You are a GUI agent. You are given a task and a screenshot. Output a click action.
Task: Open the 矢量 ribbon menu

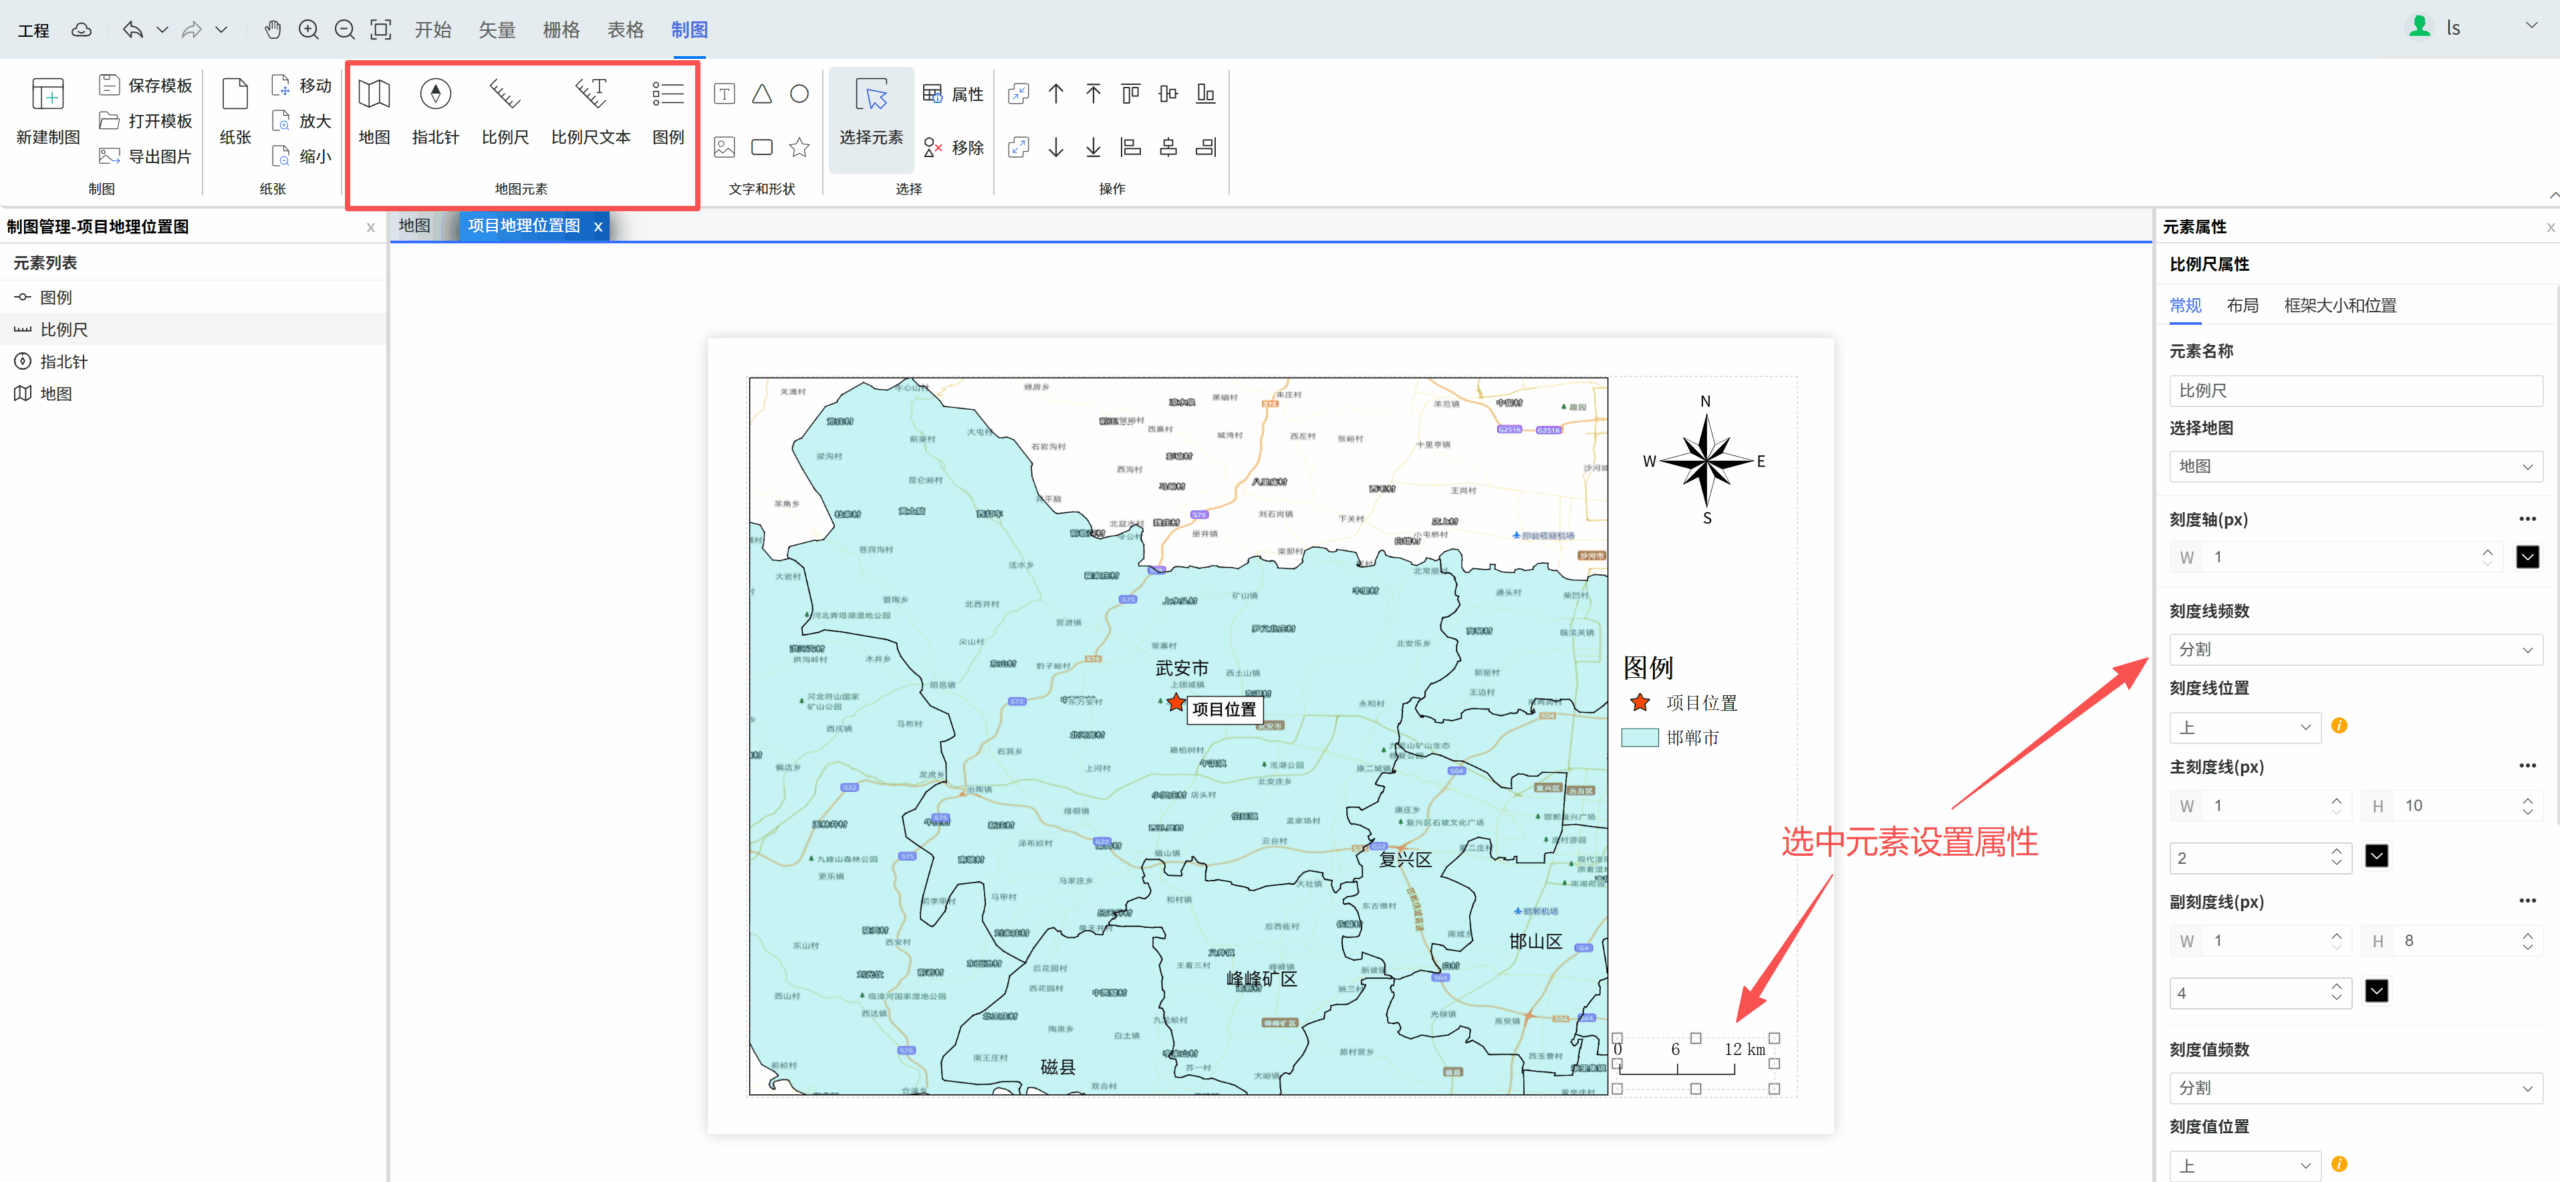pyautogui.click(x=496, y=30)
